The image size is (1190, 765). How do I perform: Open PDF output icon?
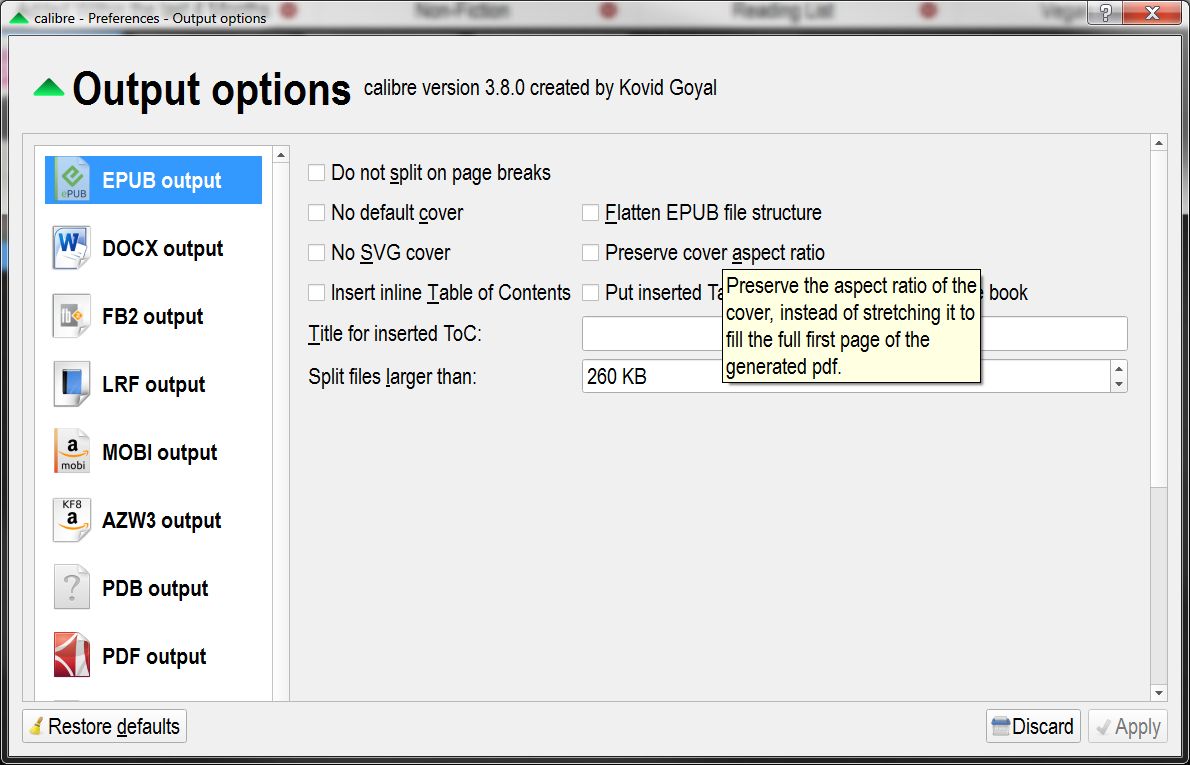(72, 656)
